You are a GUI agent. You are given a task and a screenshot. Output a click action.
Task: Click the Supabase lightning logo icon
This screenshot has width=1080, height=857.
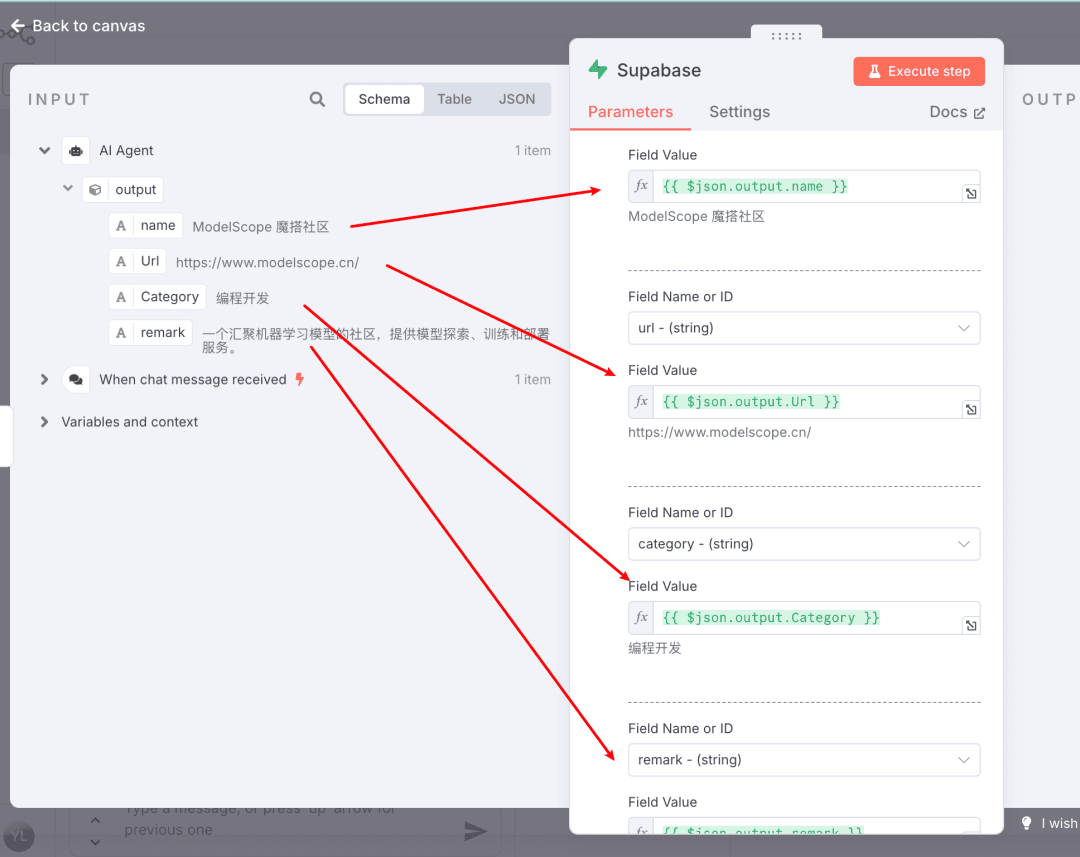(598, 70)
